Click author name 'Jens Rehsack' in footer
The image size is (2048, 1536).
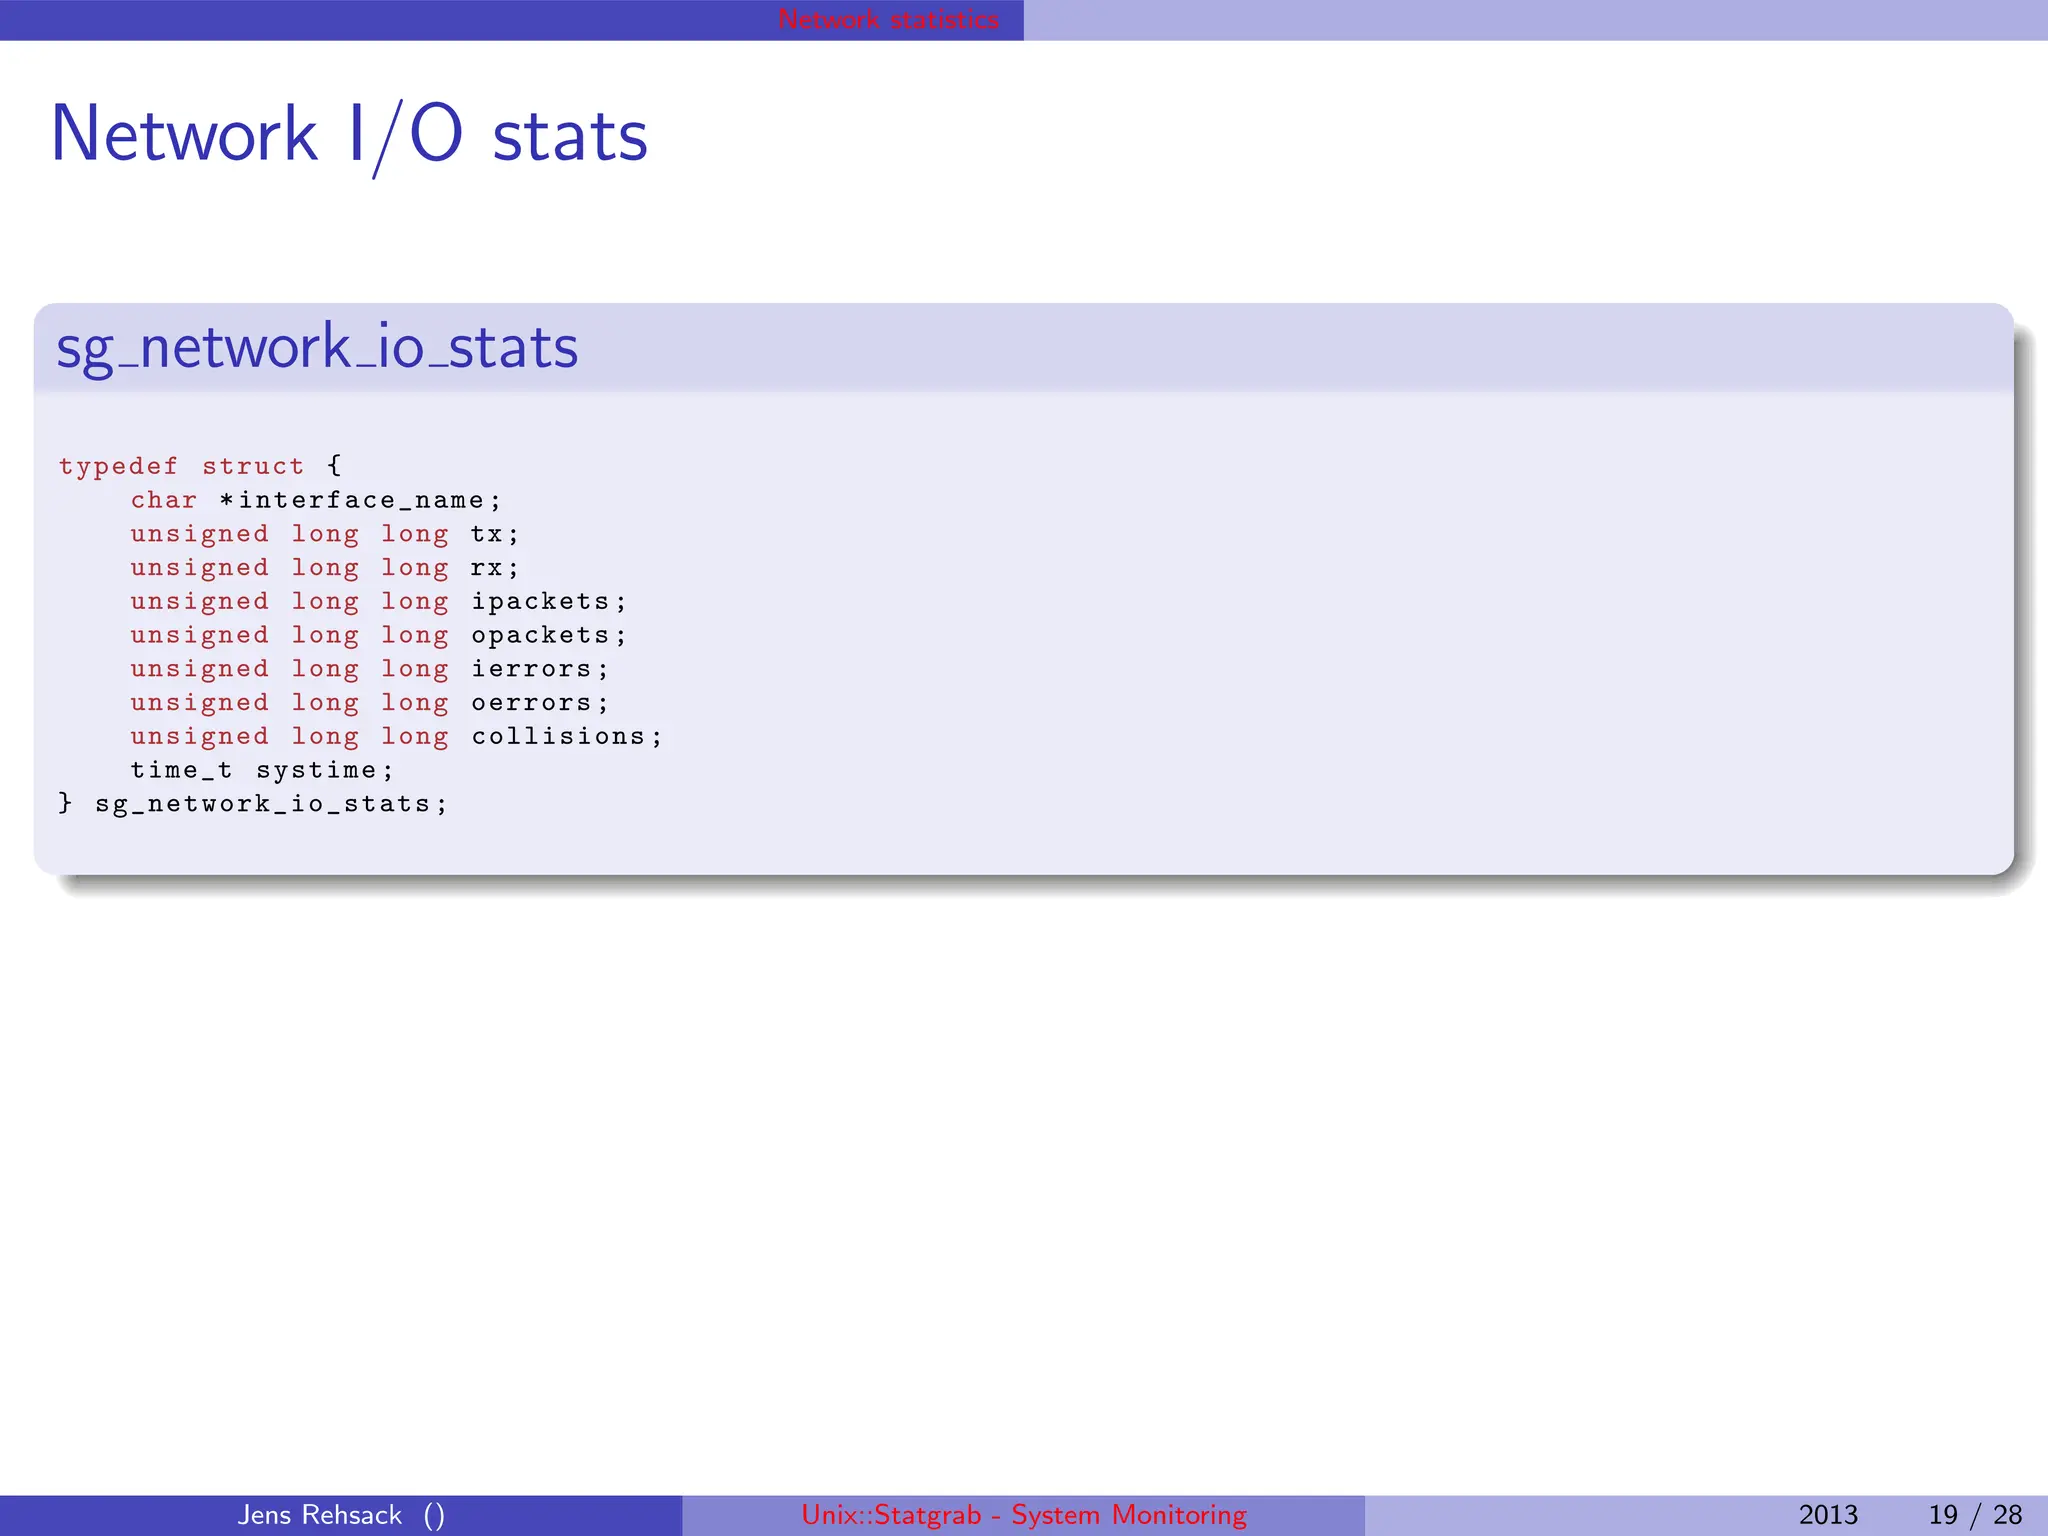[319, 1515]
